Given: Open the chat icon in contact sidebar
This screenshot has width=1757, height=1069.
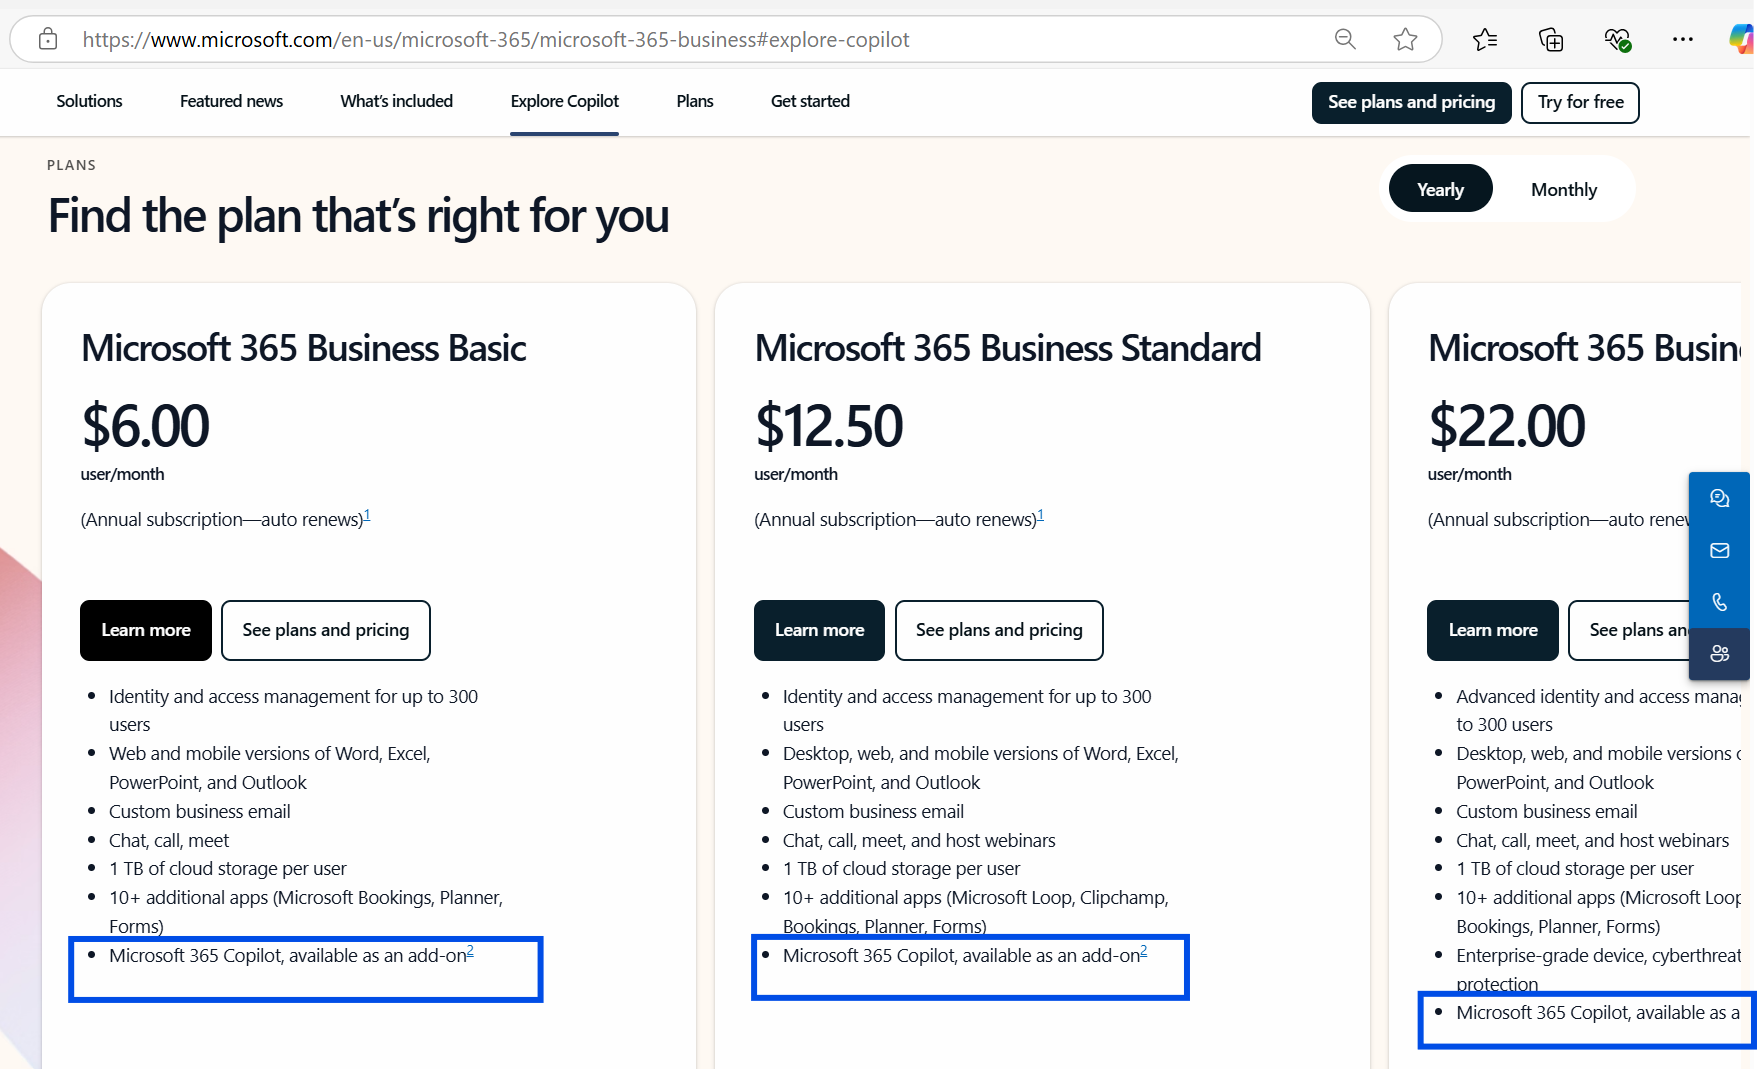Looking at the screenshot, I should point(1719,498).
